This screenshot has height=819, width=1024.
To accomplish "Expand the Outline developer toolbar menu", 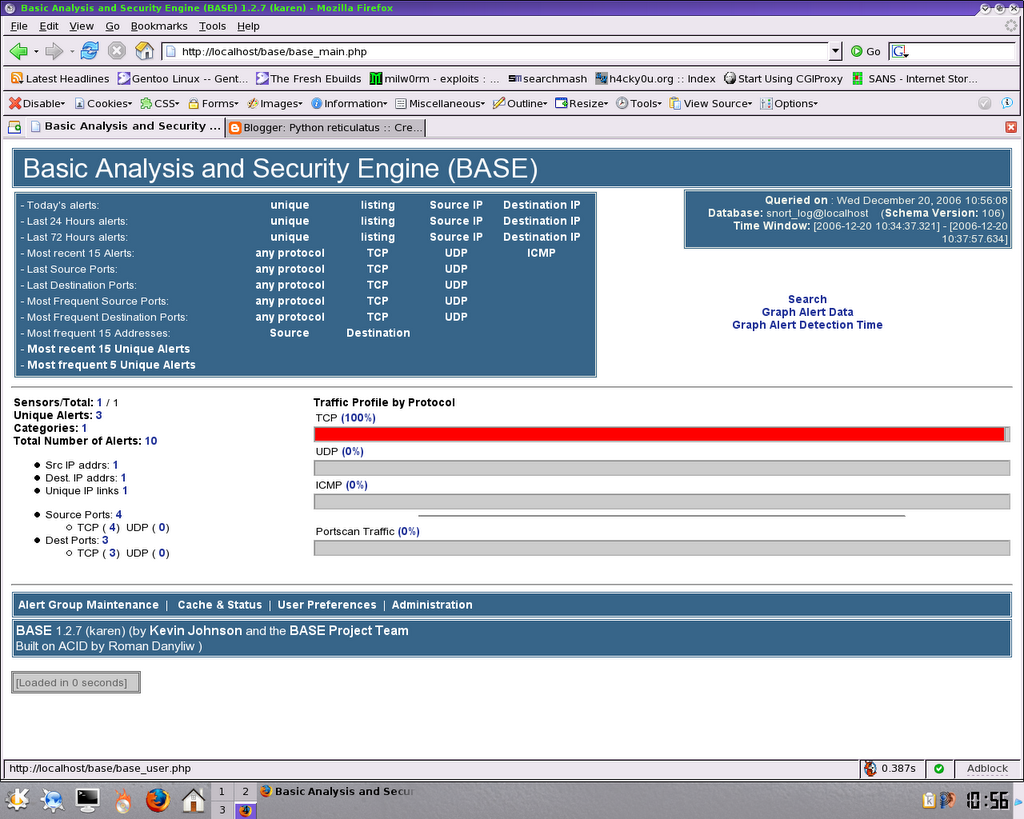I will 520,103.
